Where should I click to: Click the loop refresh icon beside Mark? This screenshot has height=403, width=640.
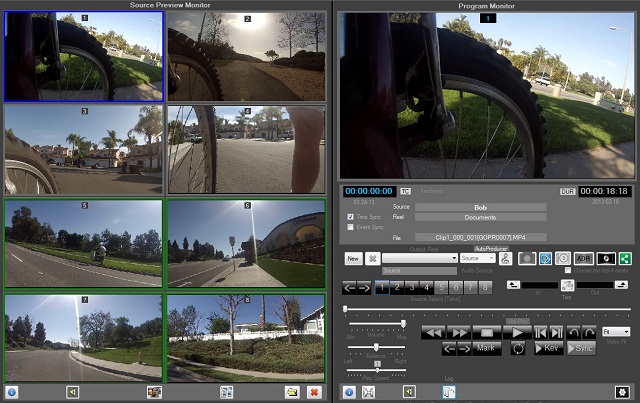[x=518, y=349]
